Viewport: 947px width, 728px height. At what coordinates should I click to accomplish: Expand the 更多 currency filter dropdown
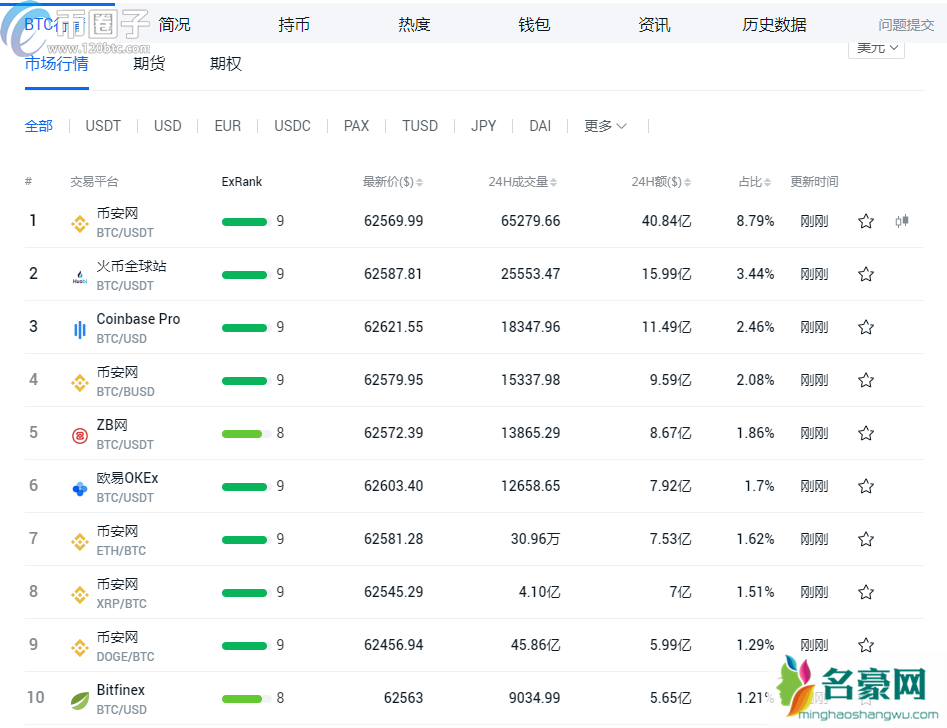point(605,126)
